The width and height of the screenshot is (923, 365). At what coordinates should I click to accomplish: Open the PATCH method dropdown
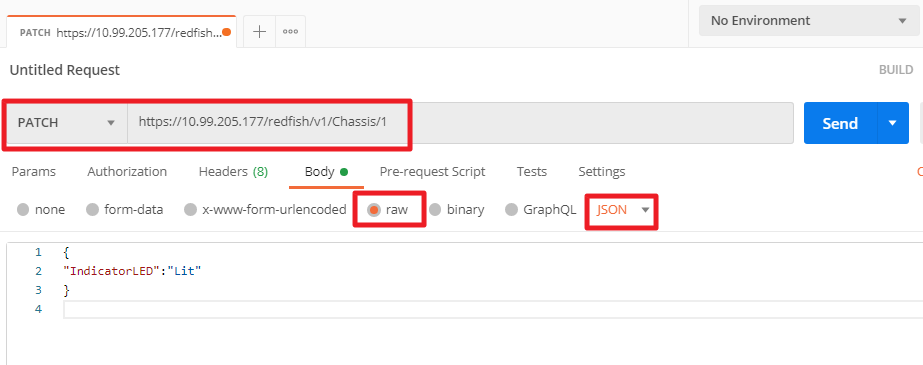(x=67, y=123)
